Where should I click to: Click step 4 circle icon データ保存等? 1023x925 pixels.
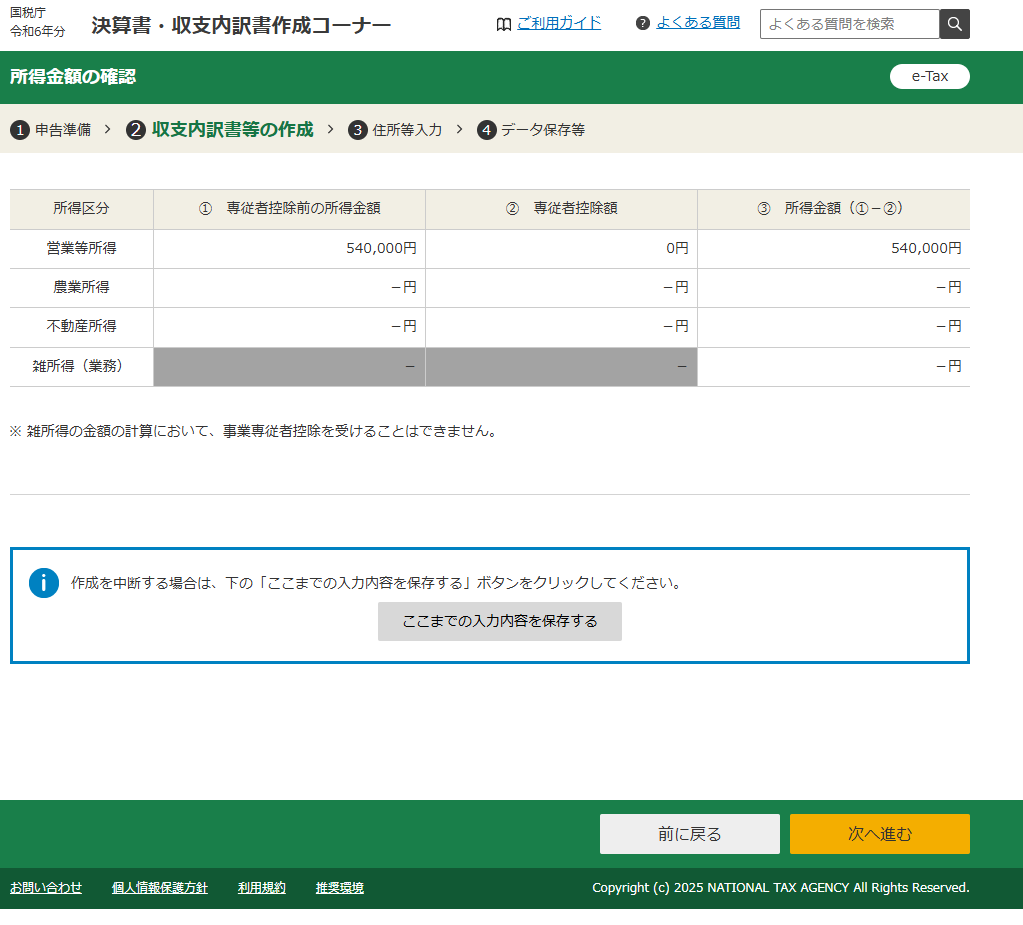pyautogui.click(x=487, y=130)
